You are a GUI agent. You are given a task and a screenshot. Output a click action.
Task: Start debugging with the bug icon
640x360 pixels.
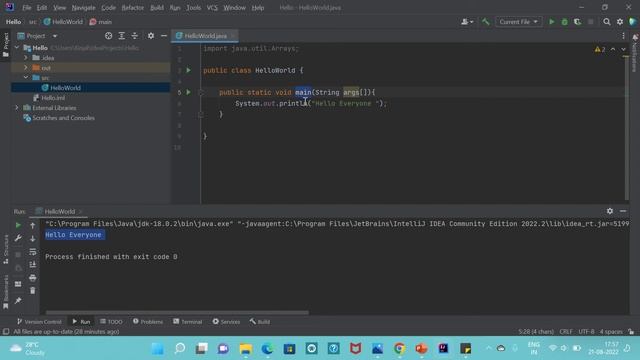[x=564, y=22]
